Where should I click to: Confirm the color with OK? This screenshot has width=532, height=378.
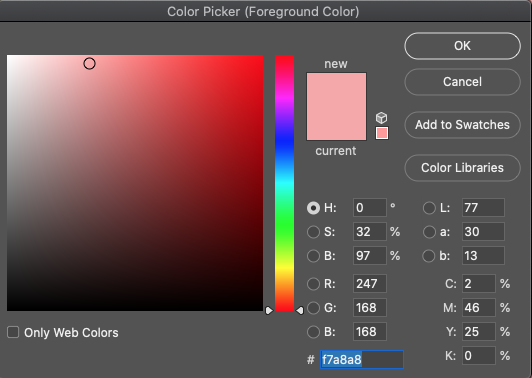click(462, 46)
